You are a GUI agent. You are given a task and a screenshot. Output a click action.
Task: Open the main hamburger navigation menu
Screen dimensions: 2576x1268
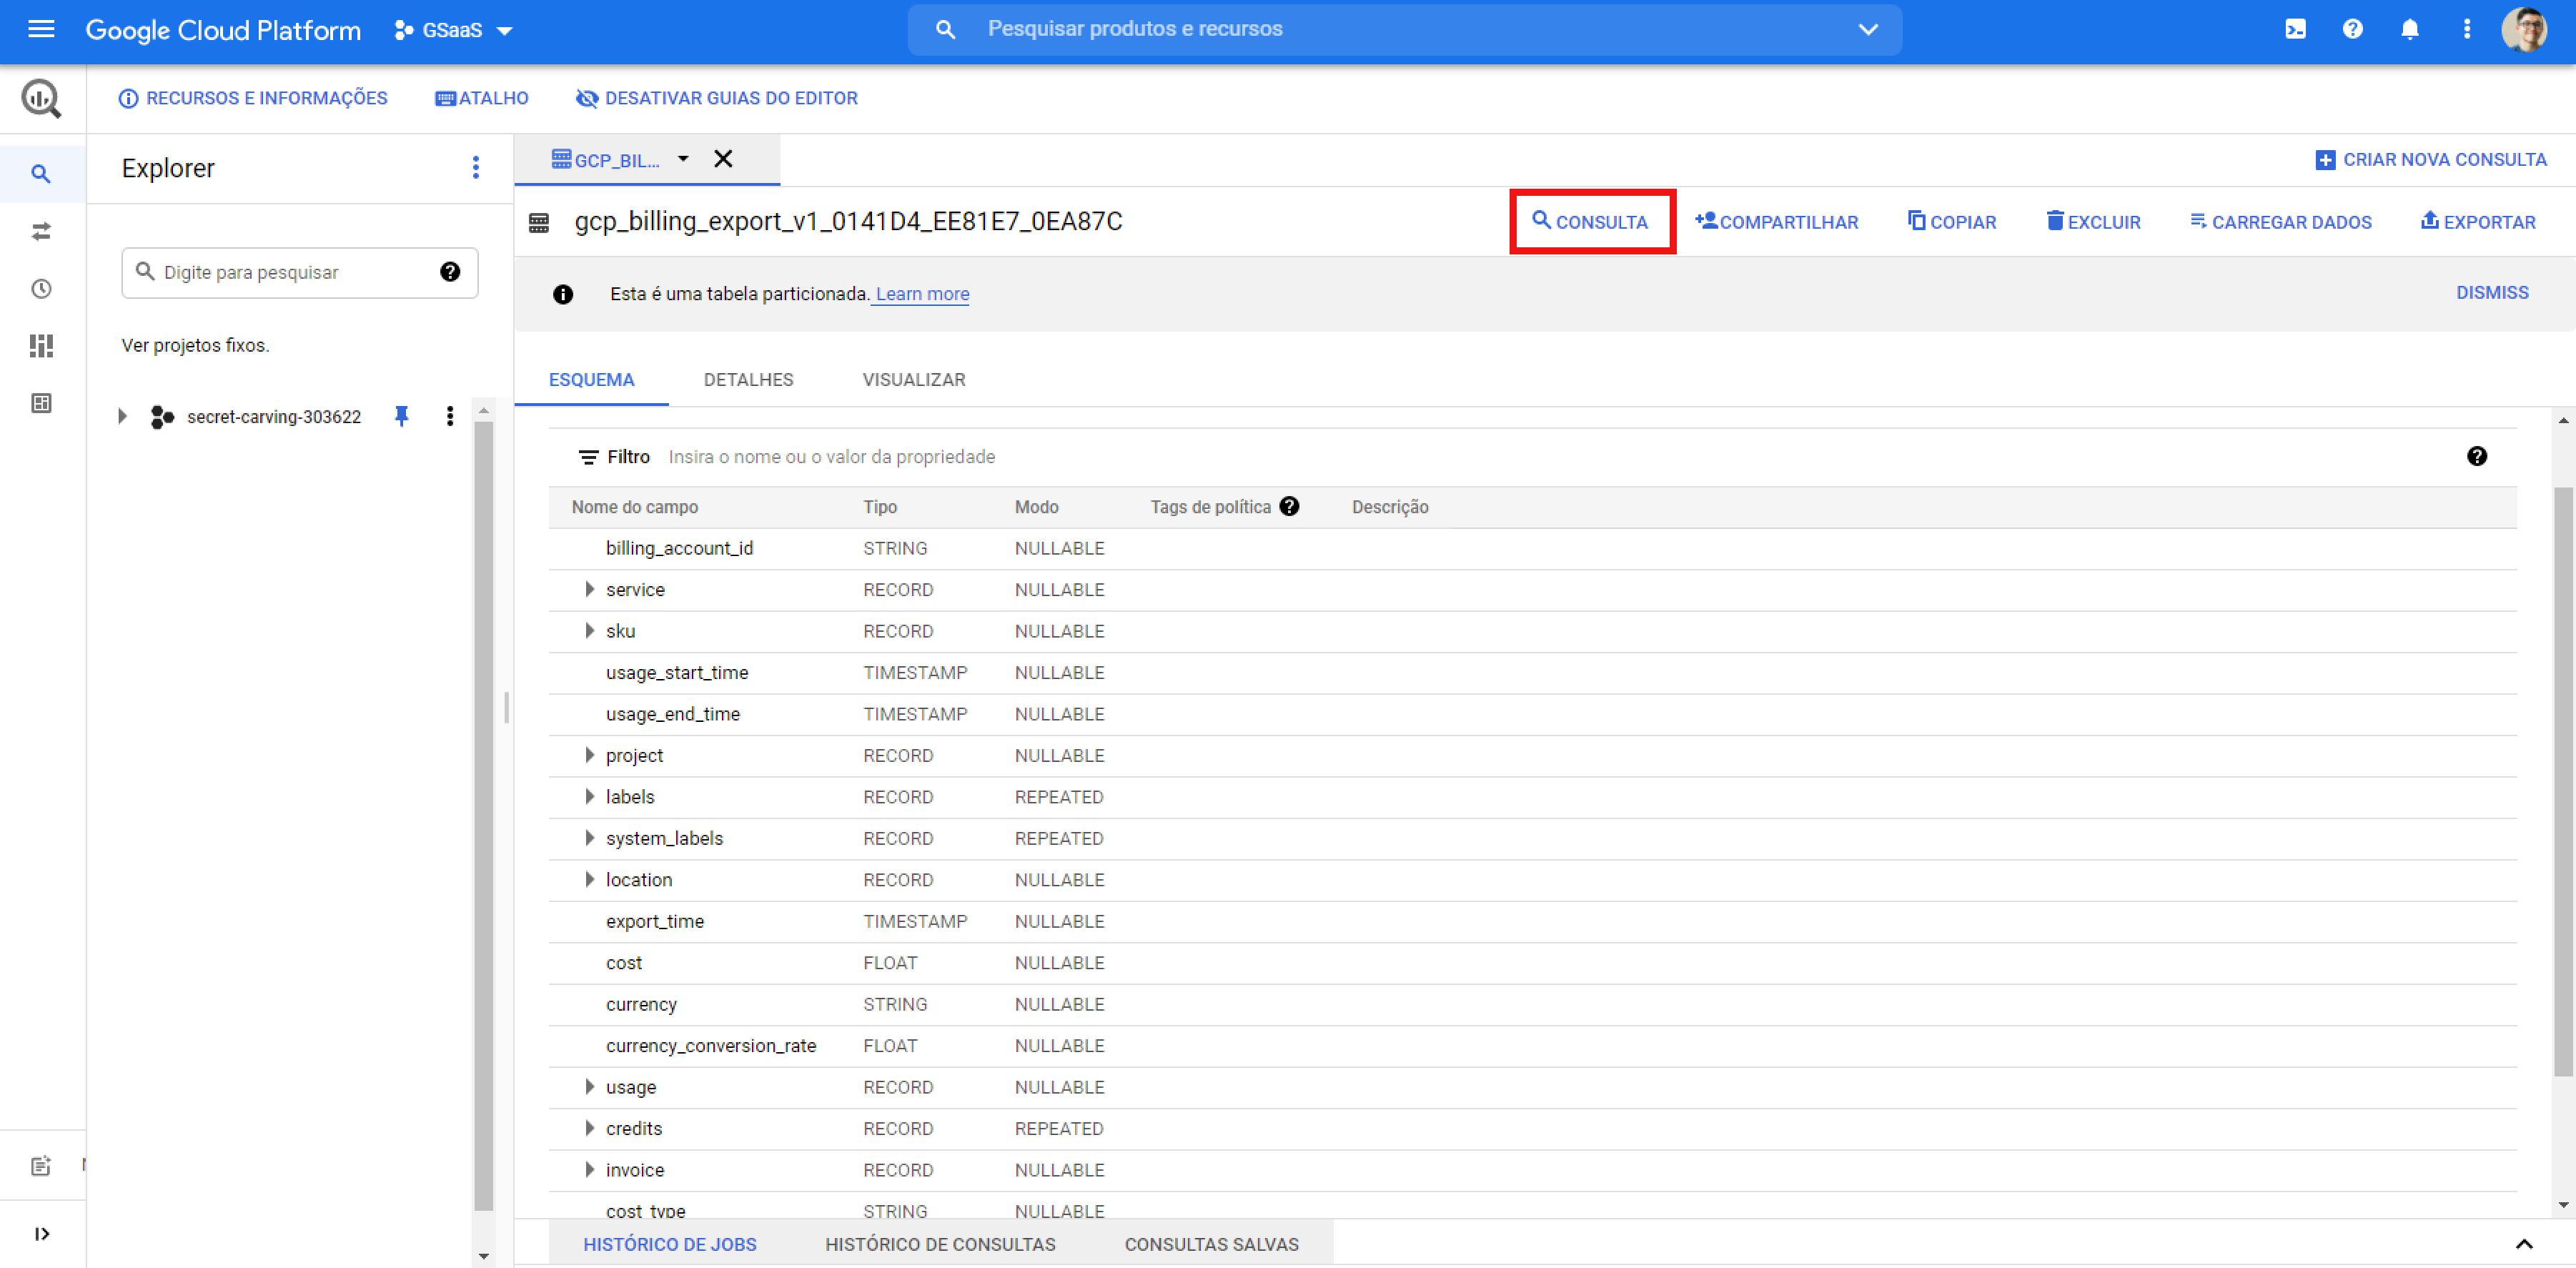coord(41,29)
